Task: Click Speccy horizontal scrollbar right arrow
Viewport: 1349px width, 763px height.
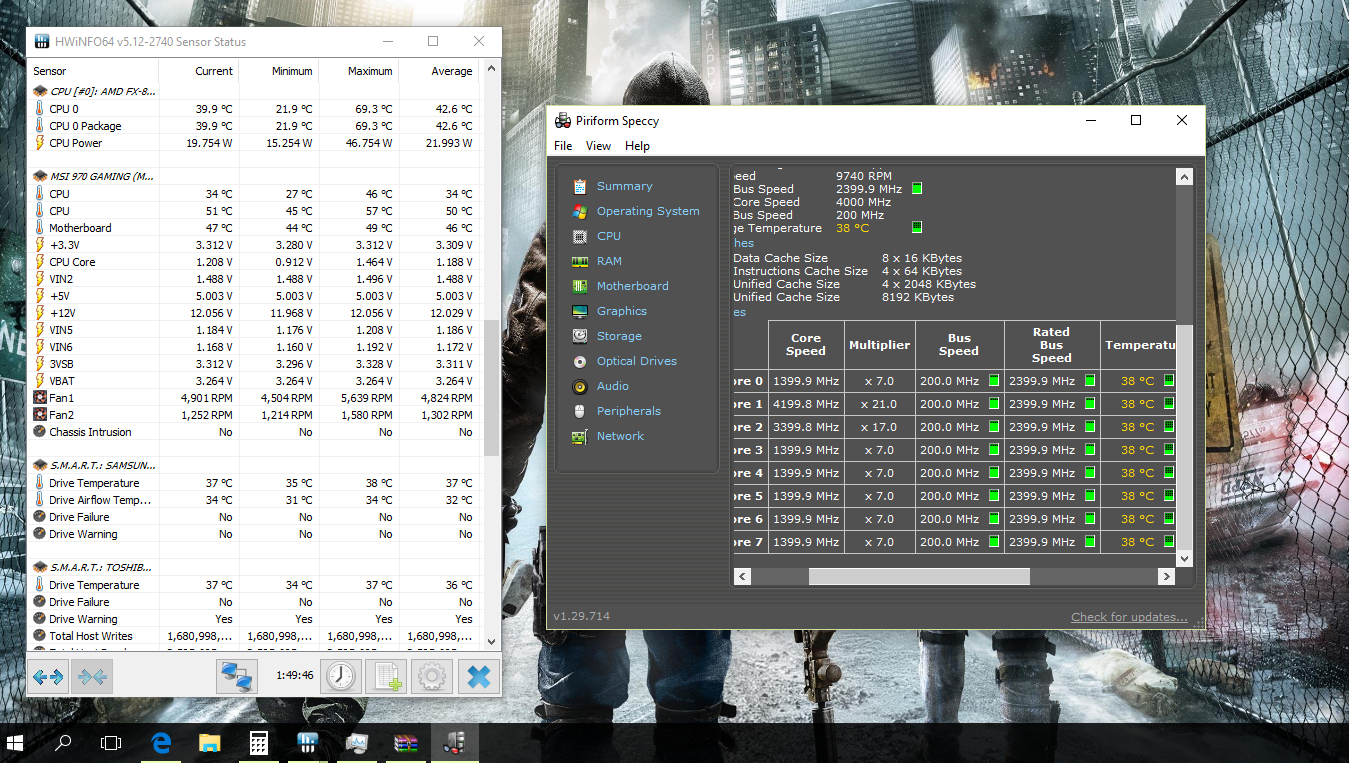Action: pyautogui.click(x=1166, y=576)
